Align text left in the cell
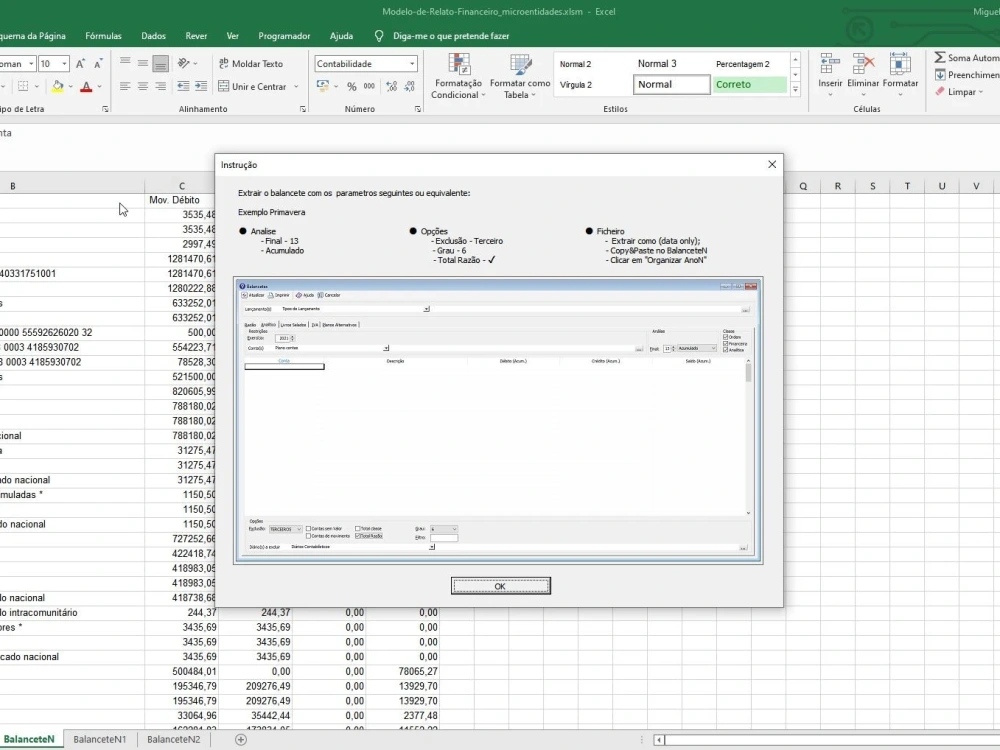Viewport: 1000px width, 750px height. [x=125, y=86]
